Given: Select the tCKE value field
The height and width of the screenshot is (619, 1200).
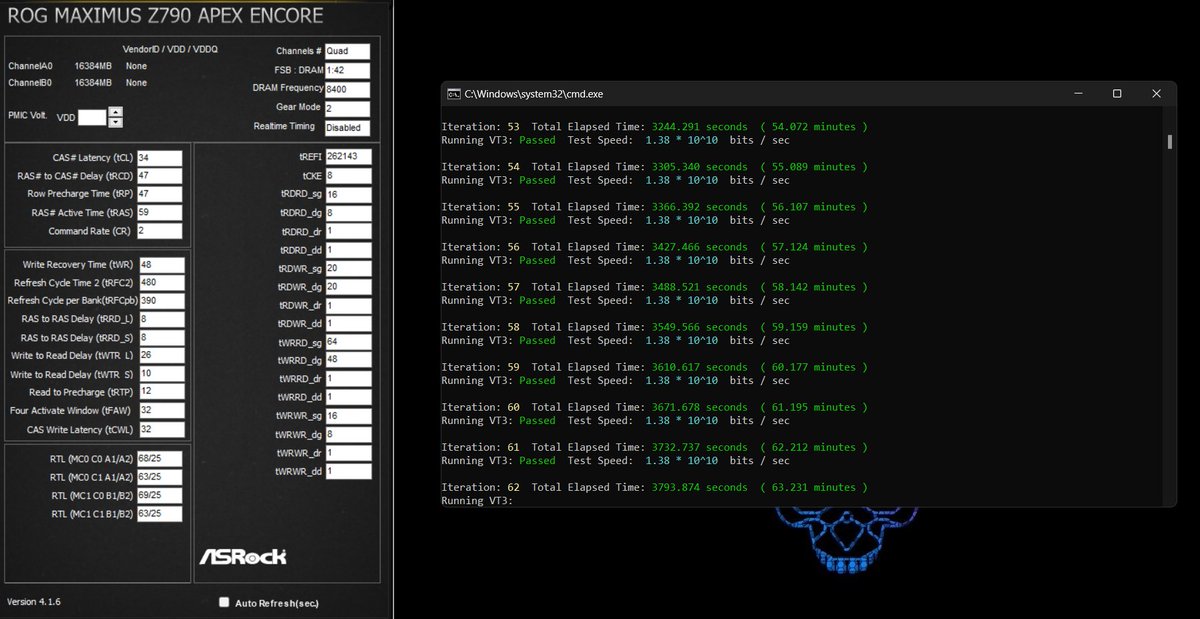Looking at the screenshot, I should tap(347, 175).
